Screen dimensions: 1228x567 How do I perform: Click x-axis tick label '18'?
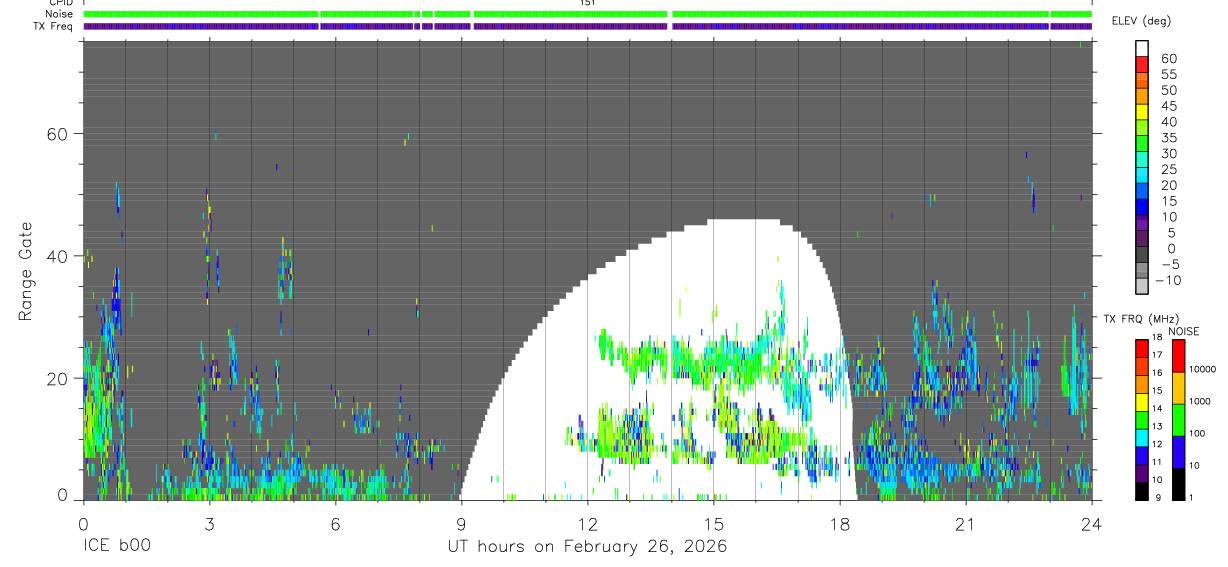[x=839, y=524]
